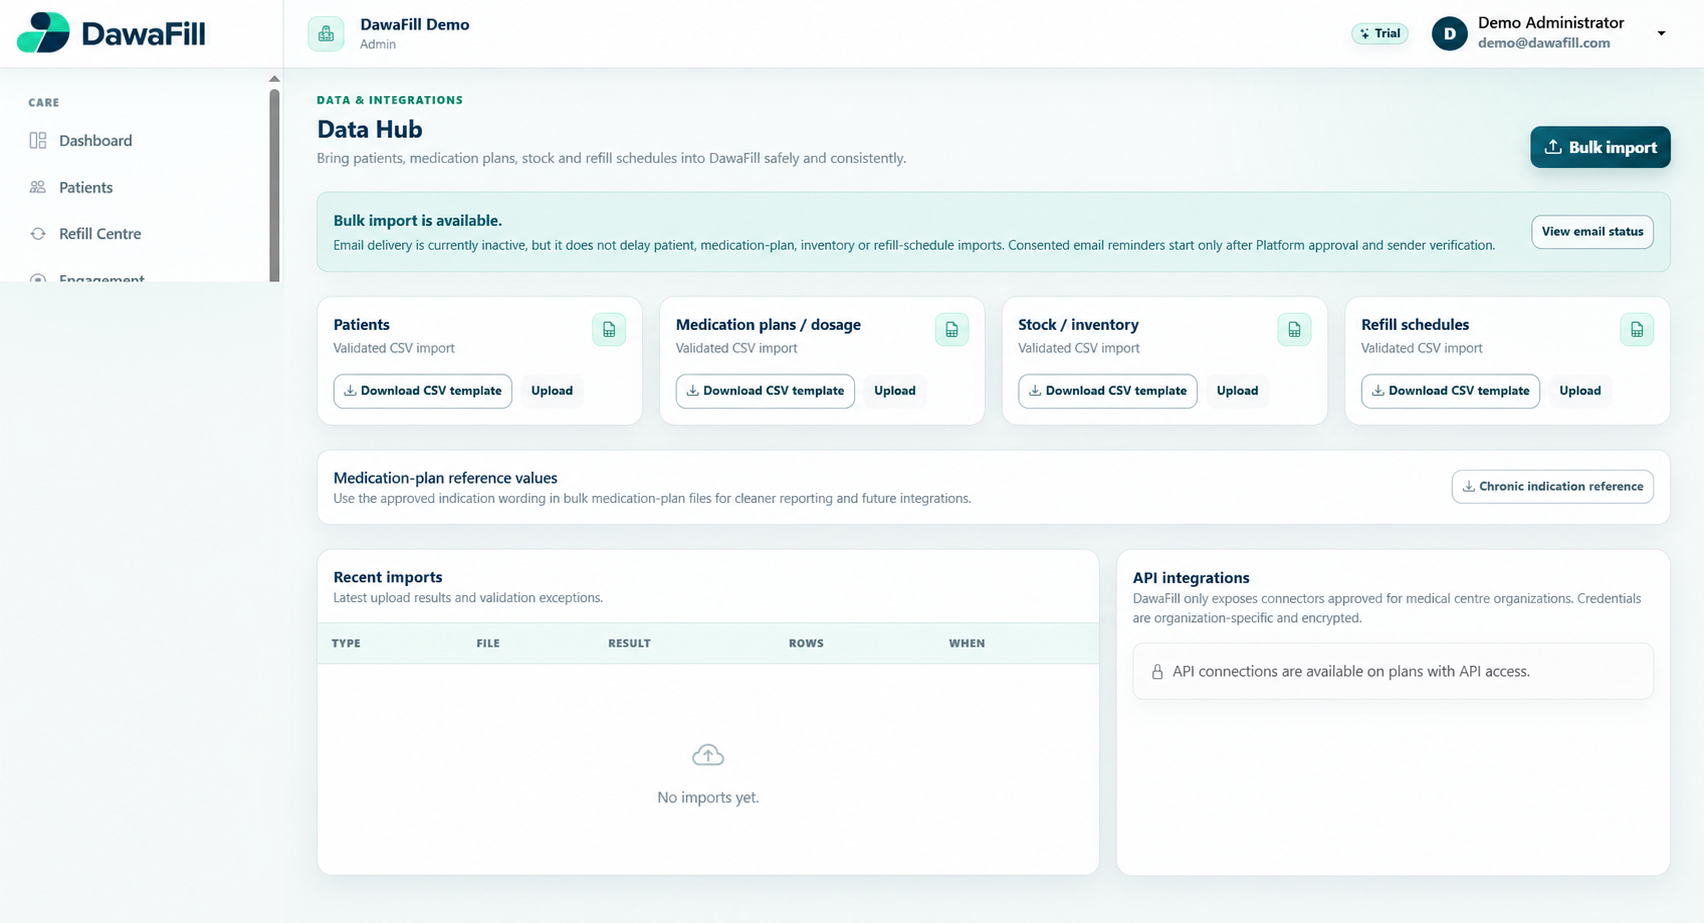The width and height of the screenshot is (1704, 923).
Task: Upload a Stock / inventory CSV
Action: [x=1237, y=391]
